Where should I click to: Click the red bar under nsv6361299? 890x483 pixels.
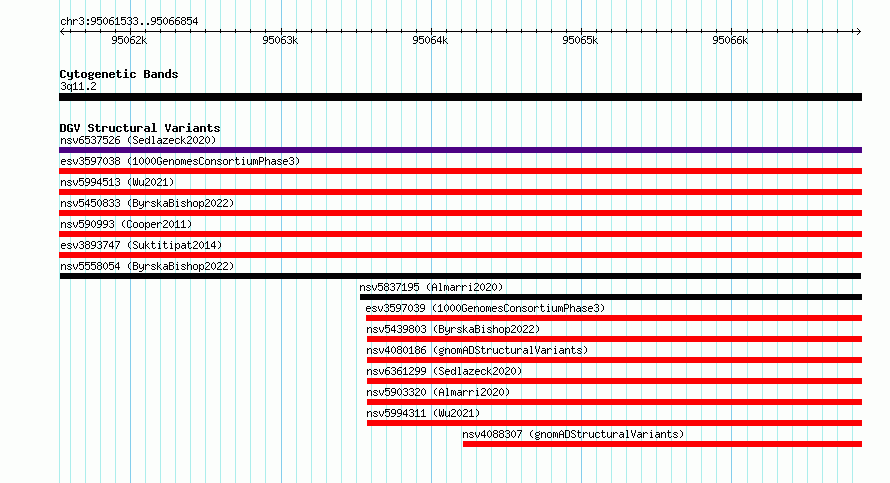pyautogui.click(x=614, y=381)
